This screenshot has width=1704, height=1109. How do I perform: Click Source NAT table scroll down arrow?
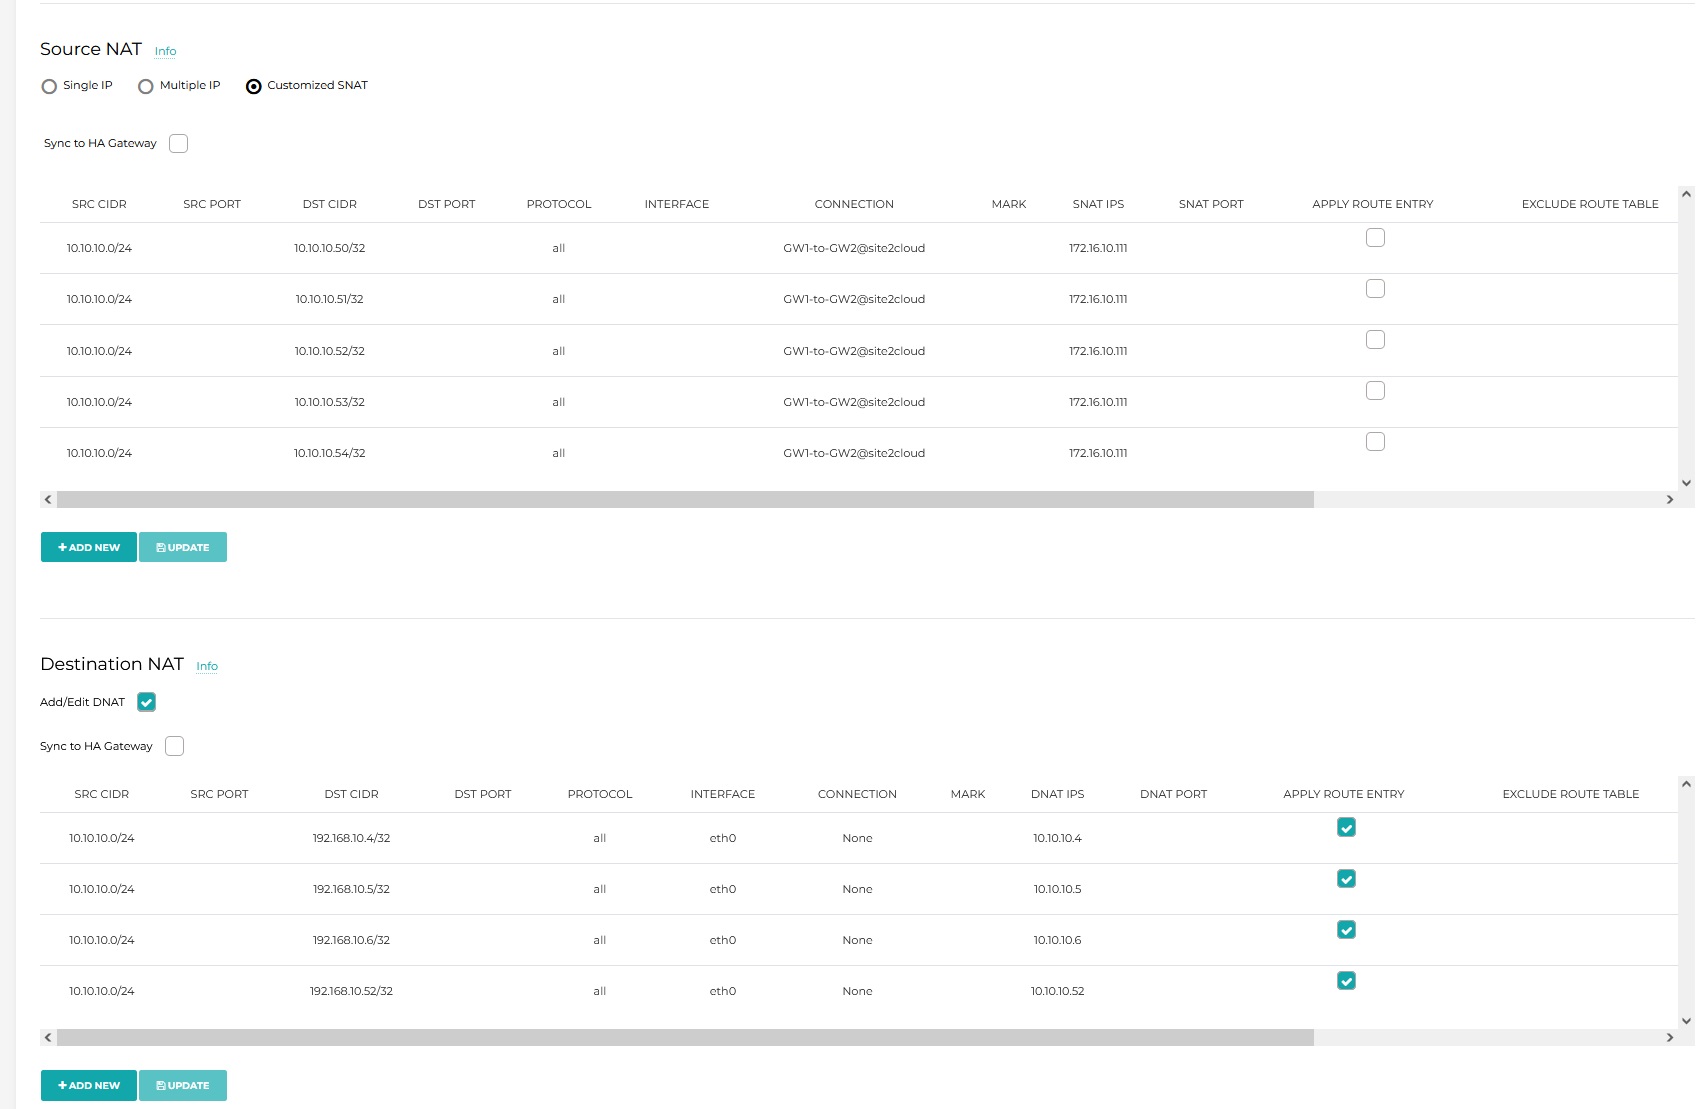1686,483
